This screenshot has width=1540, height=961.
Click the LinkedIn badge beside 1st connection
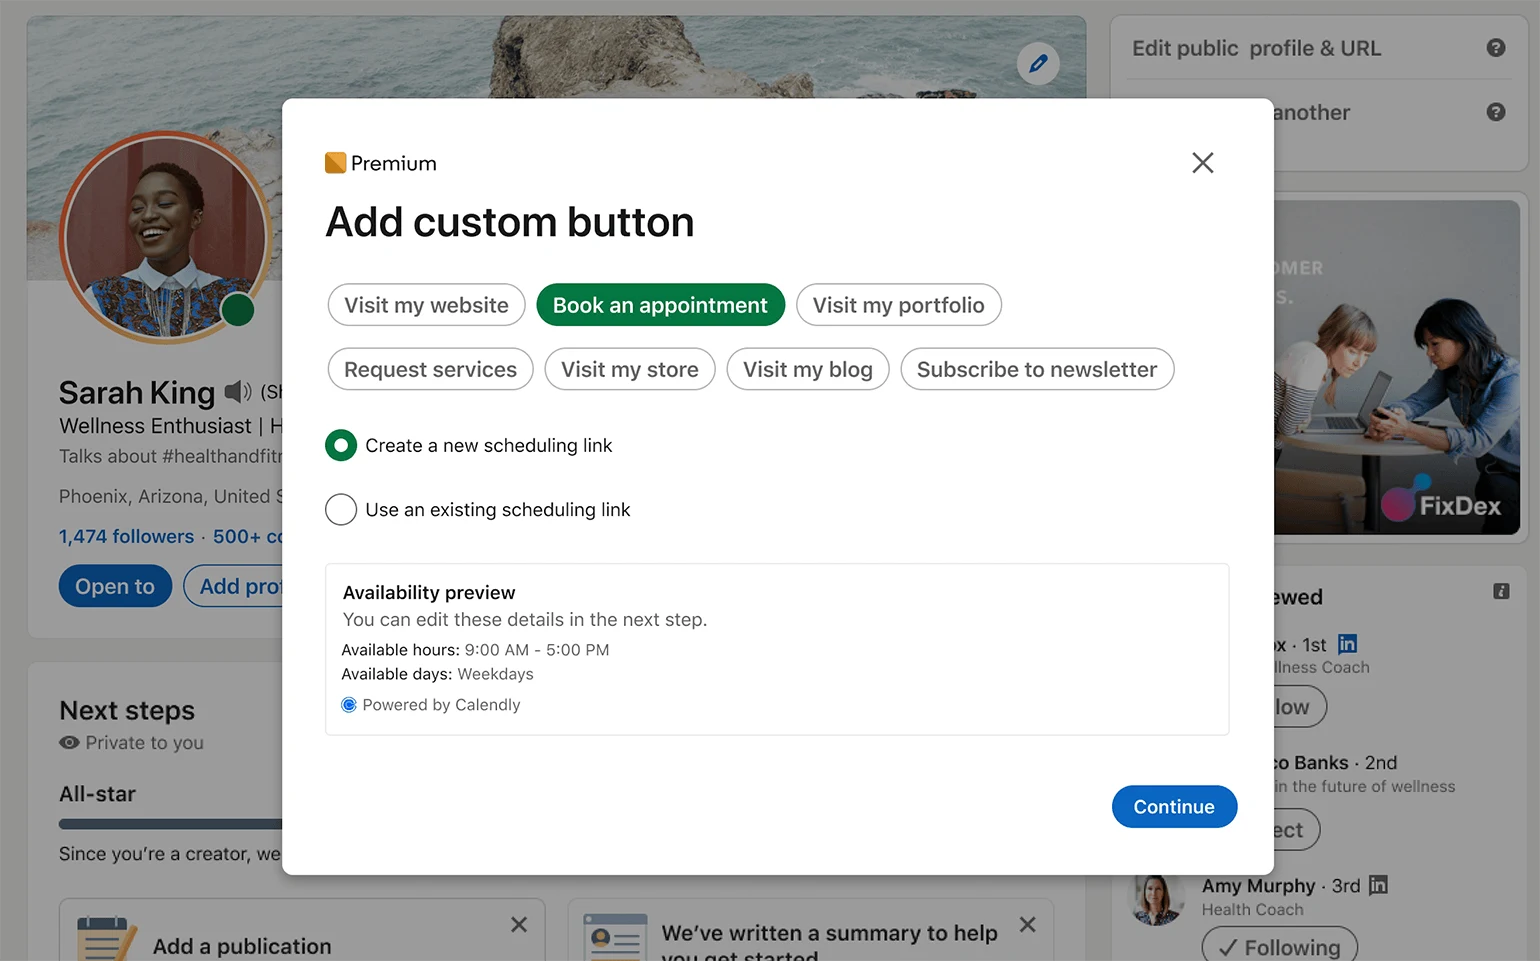tap(1347, 644)
